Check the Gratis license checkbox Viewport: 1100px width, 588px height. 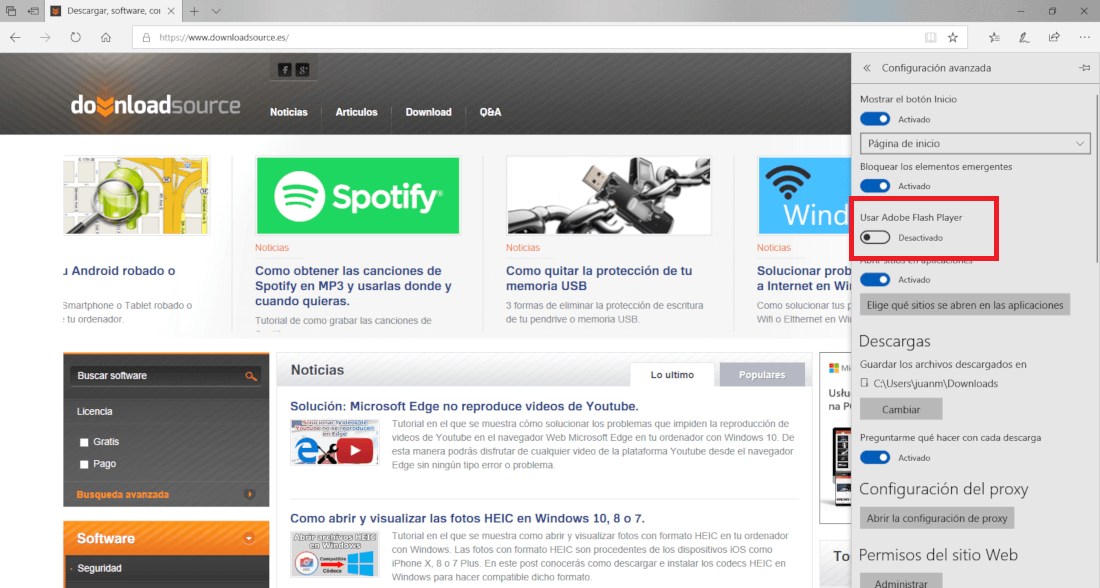[x=84, y=442]
